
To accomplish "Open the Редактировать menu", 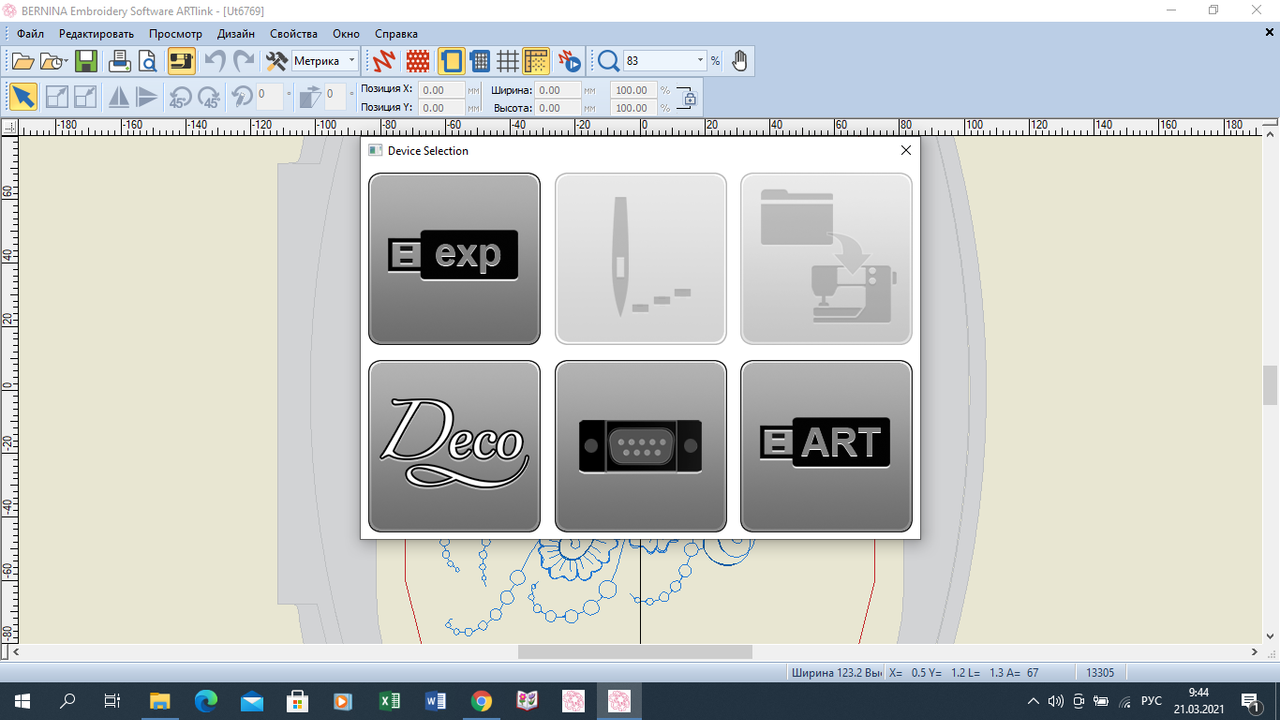I will point(96,34).
